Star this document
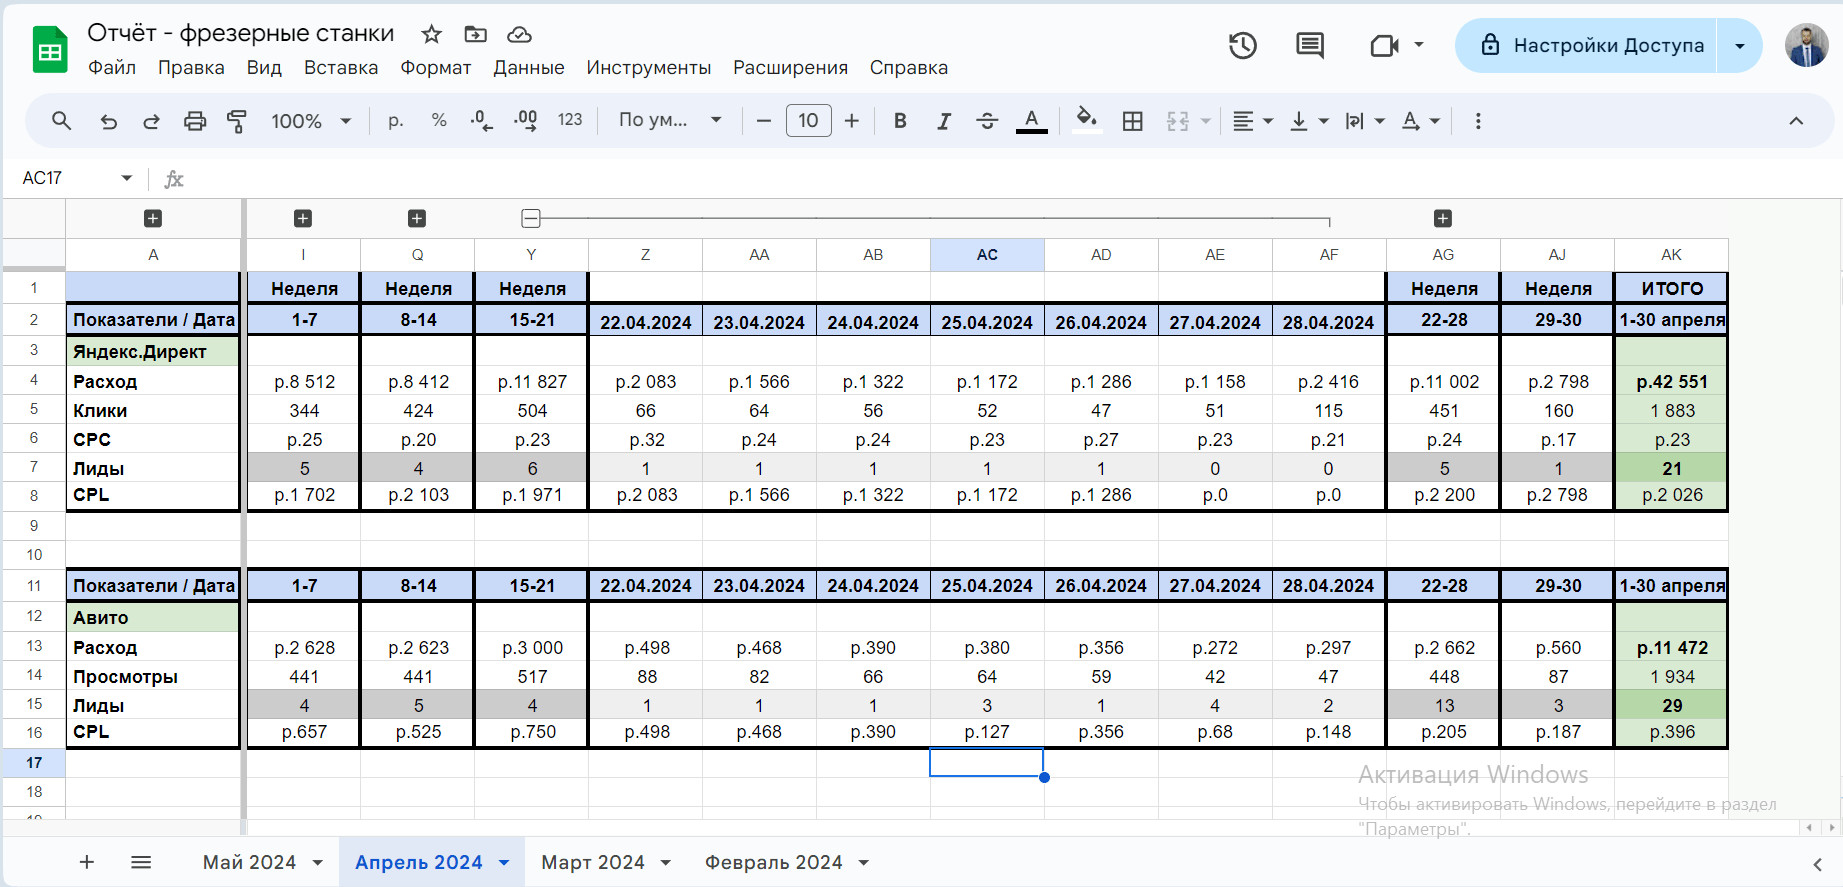This screenshot has height=887, width=1843. pos(431,34)
